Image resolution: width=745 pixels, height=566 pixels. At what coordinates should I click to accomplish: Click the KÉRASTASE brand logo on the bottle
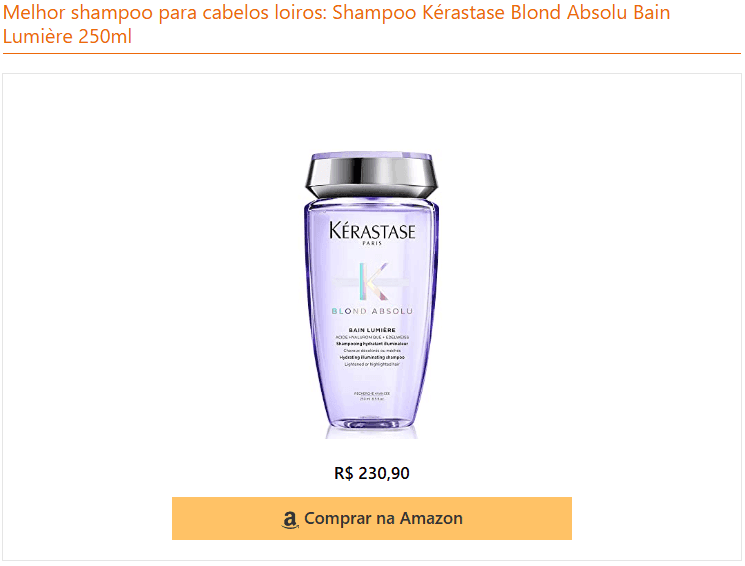pyautogui.click(x=372, y=230)
